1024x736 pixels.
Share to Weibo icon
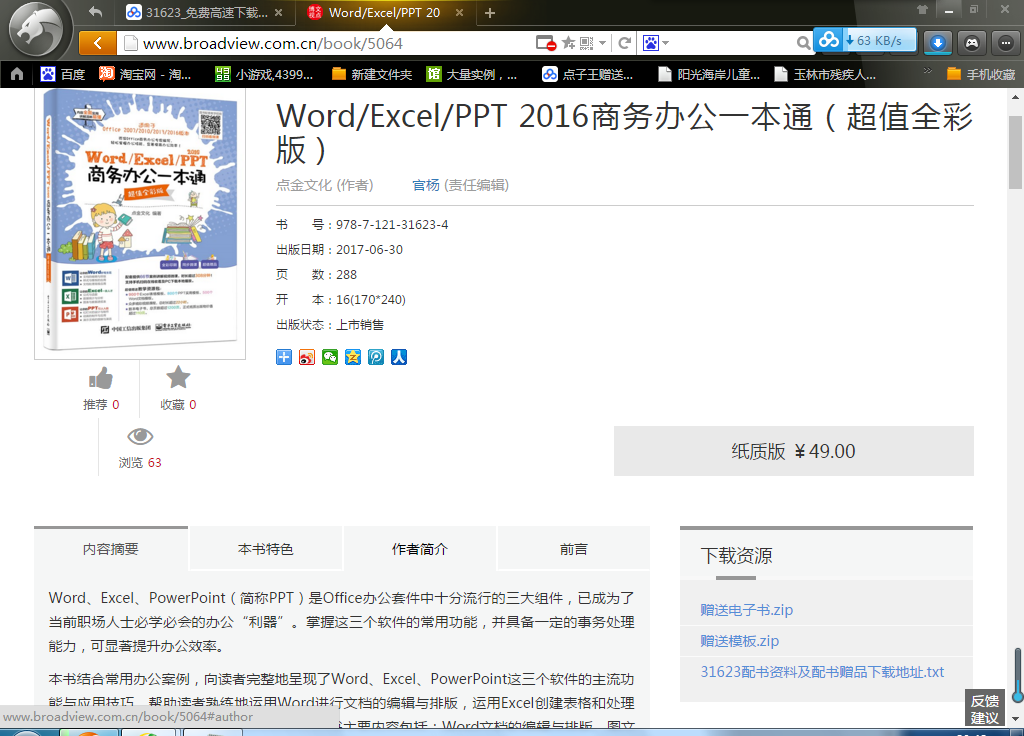[307, 357]
